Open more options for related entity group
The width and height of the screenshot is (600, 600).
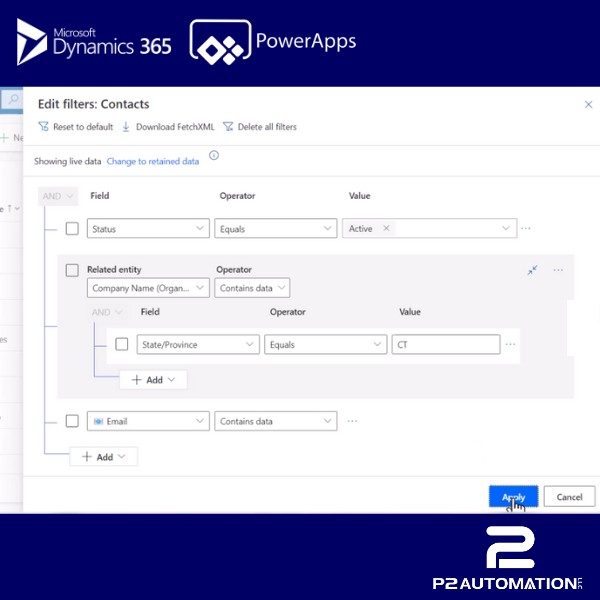click(558, 270)
